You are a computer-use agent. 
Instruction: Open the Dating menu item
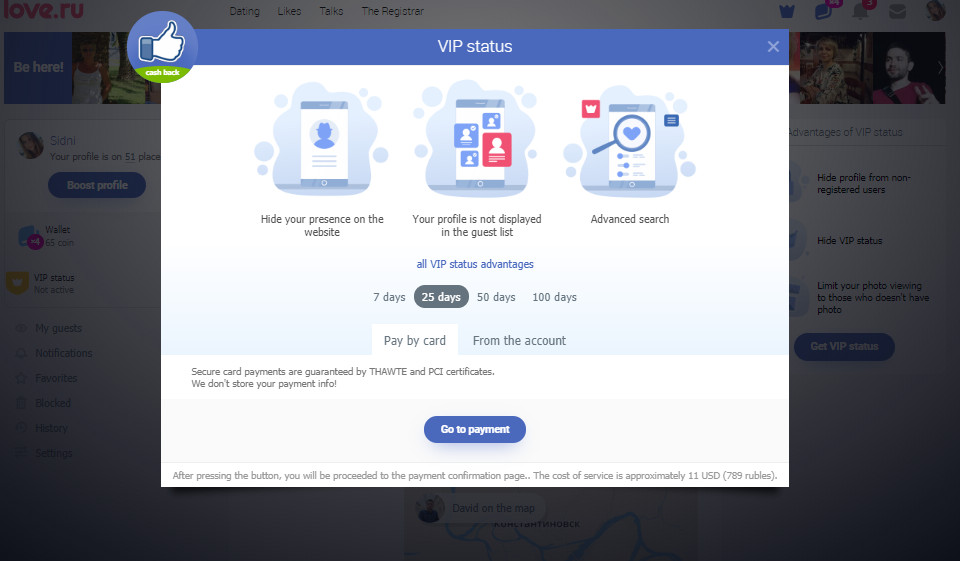(x=244, y=12)
